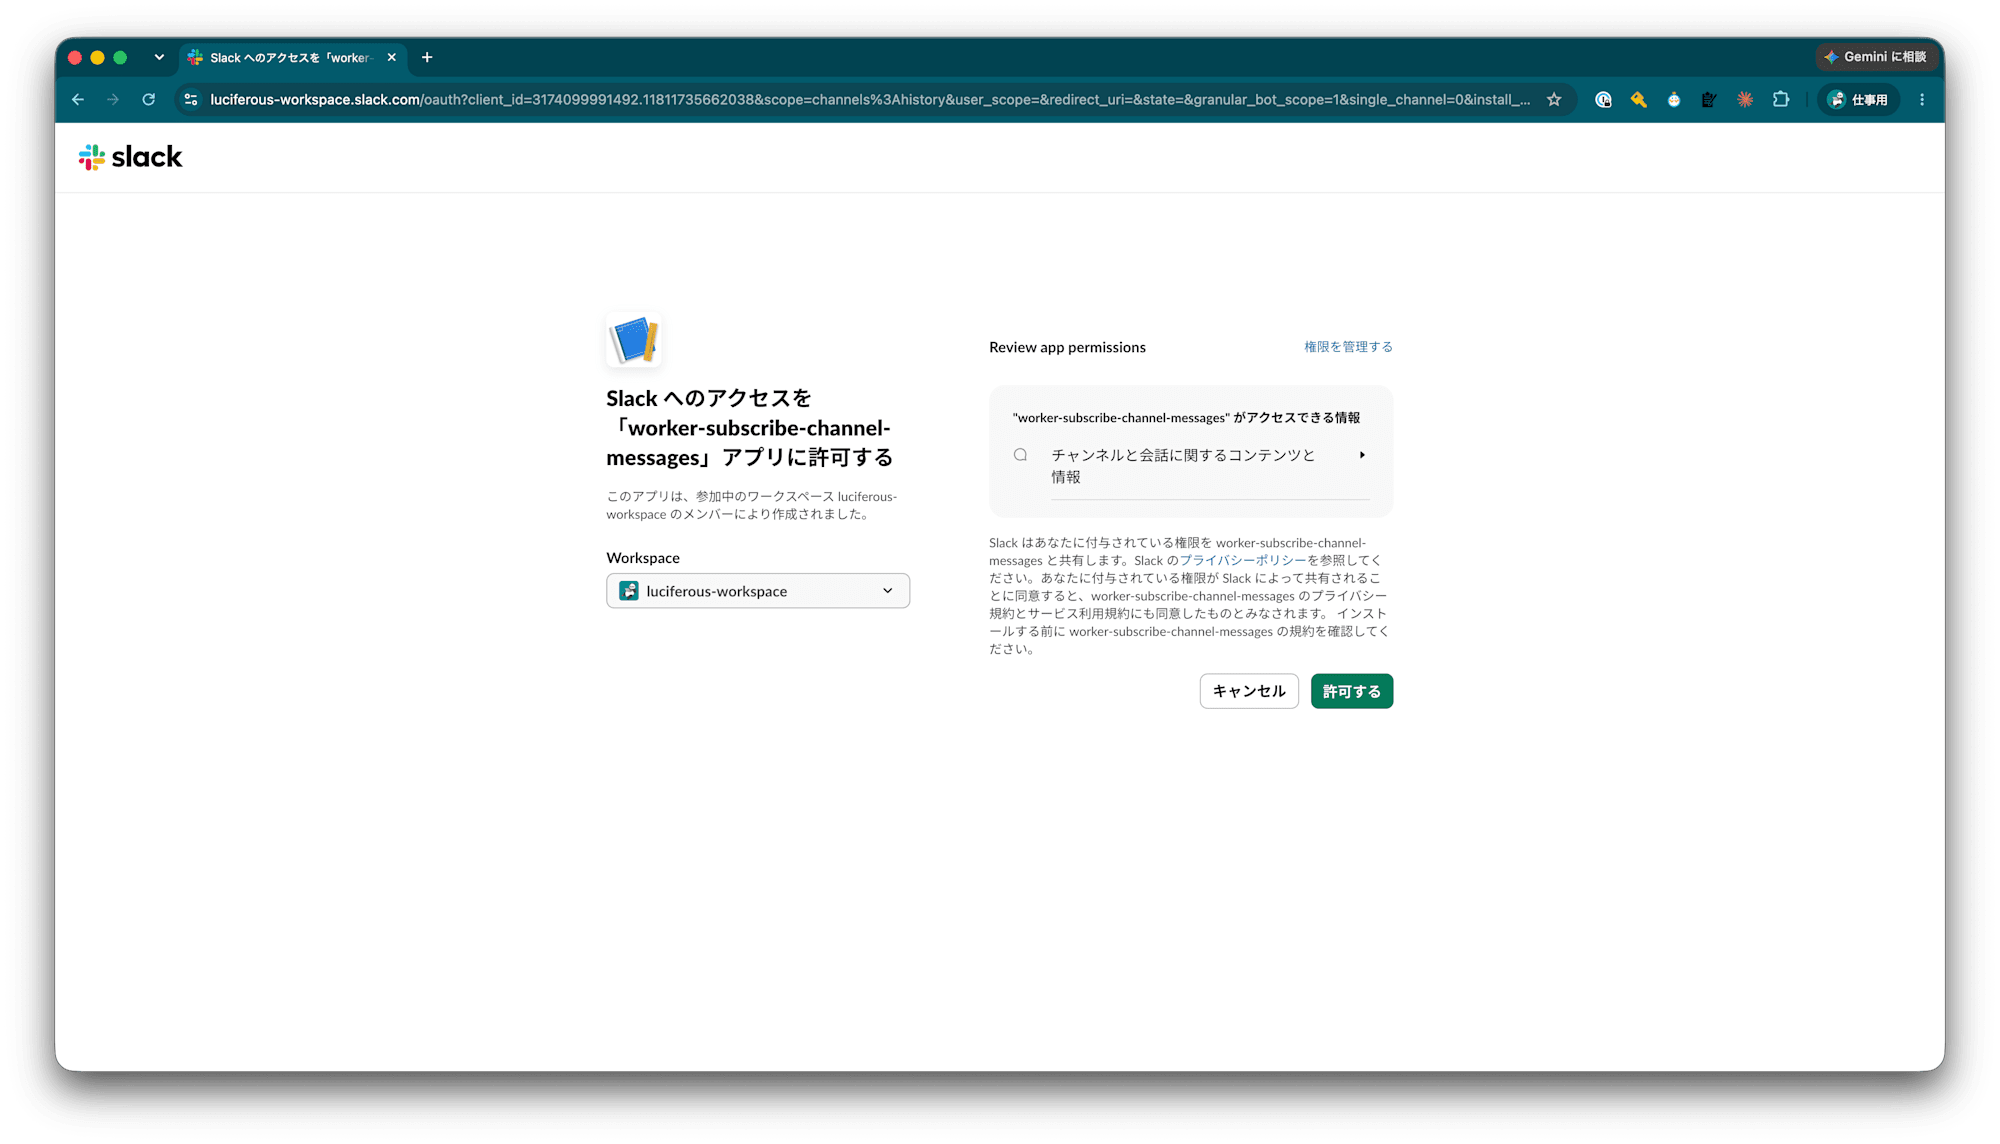The width and height of the screenshot is (2000, 1144).
Task: Open the white round face extension
Action: point(1674,100)
